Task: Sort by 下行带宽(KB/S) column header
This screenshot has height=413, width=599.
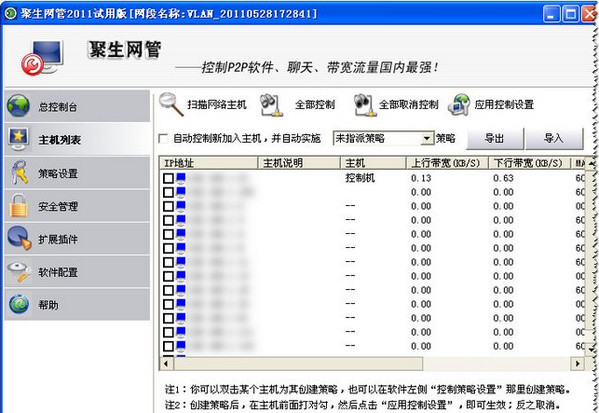Action: click(529, 163)
